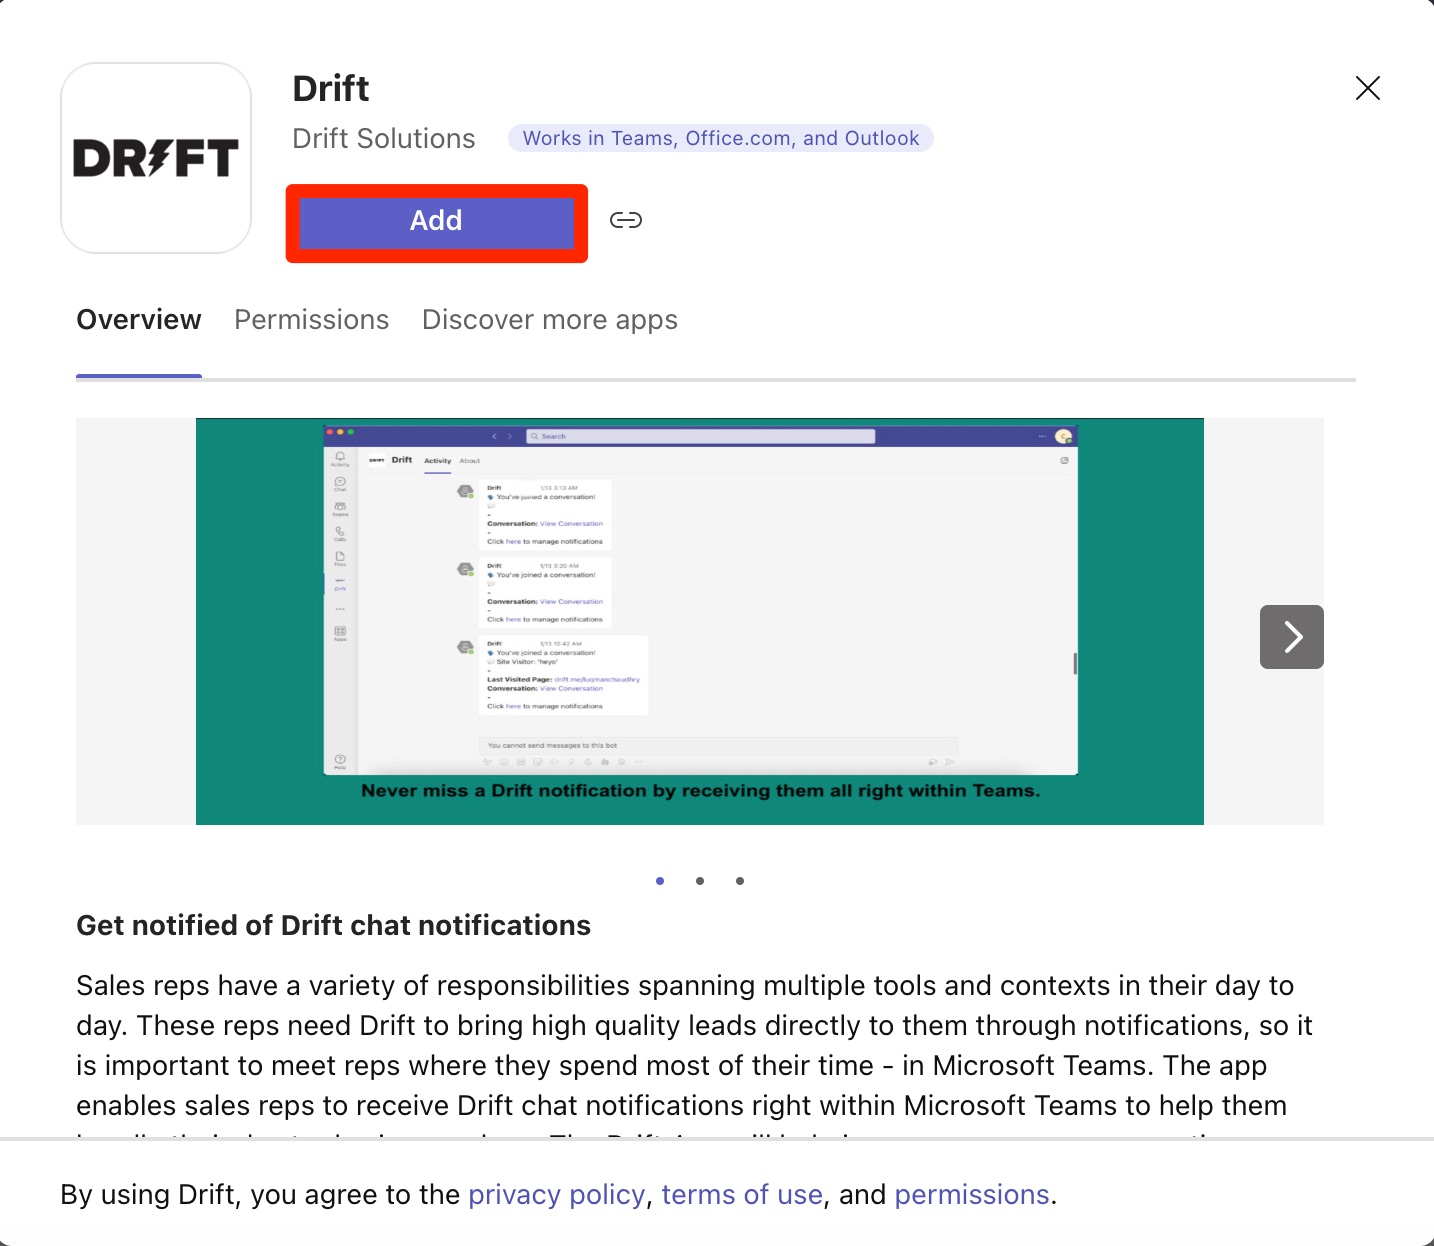The image size is (1434, 1246).
Task: Open the permissions link in footer
Action: click(x=972, y=1195)
